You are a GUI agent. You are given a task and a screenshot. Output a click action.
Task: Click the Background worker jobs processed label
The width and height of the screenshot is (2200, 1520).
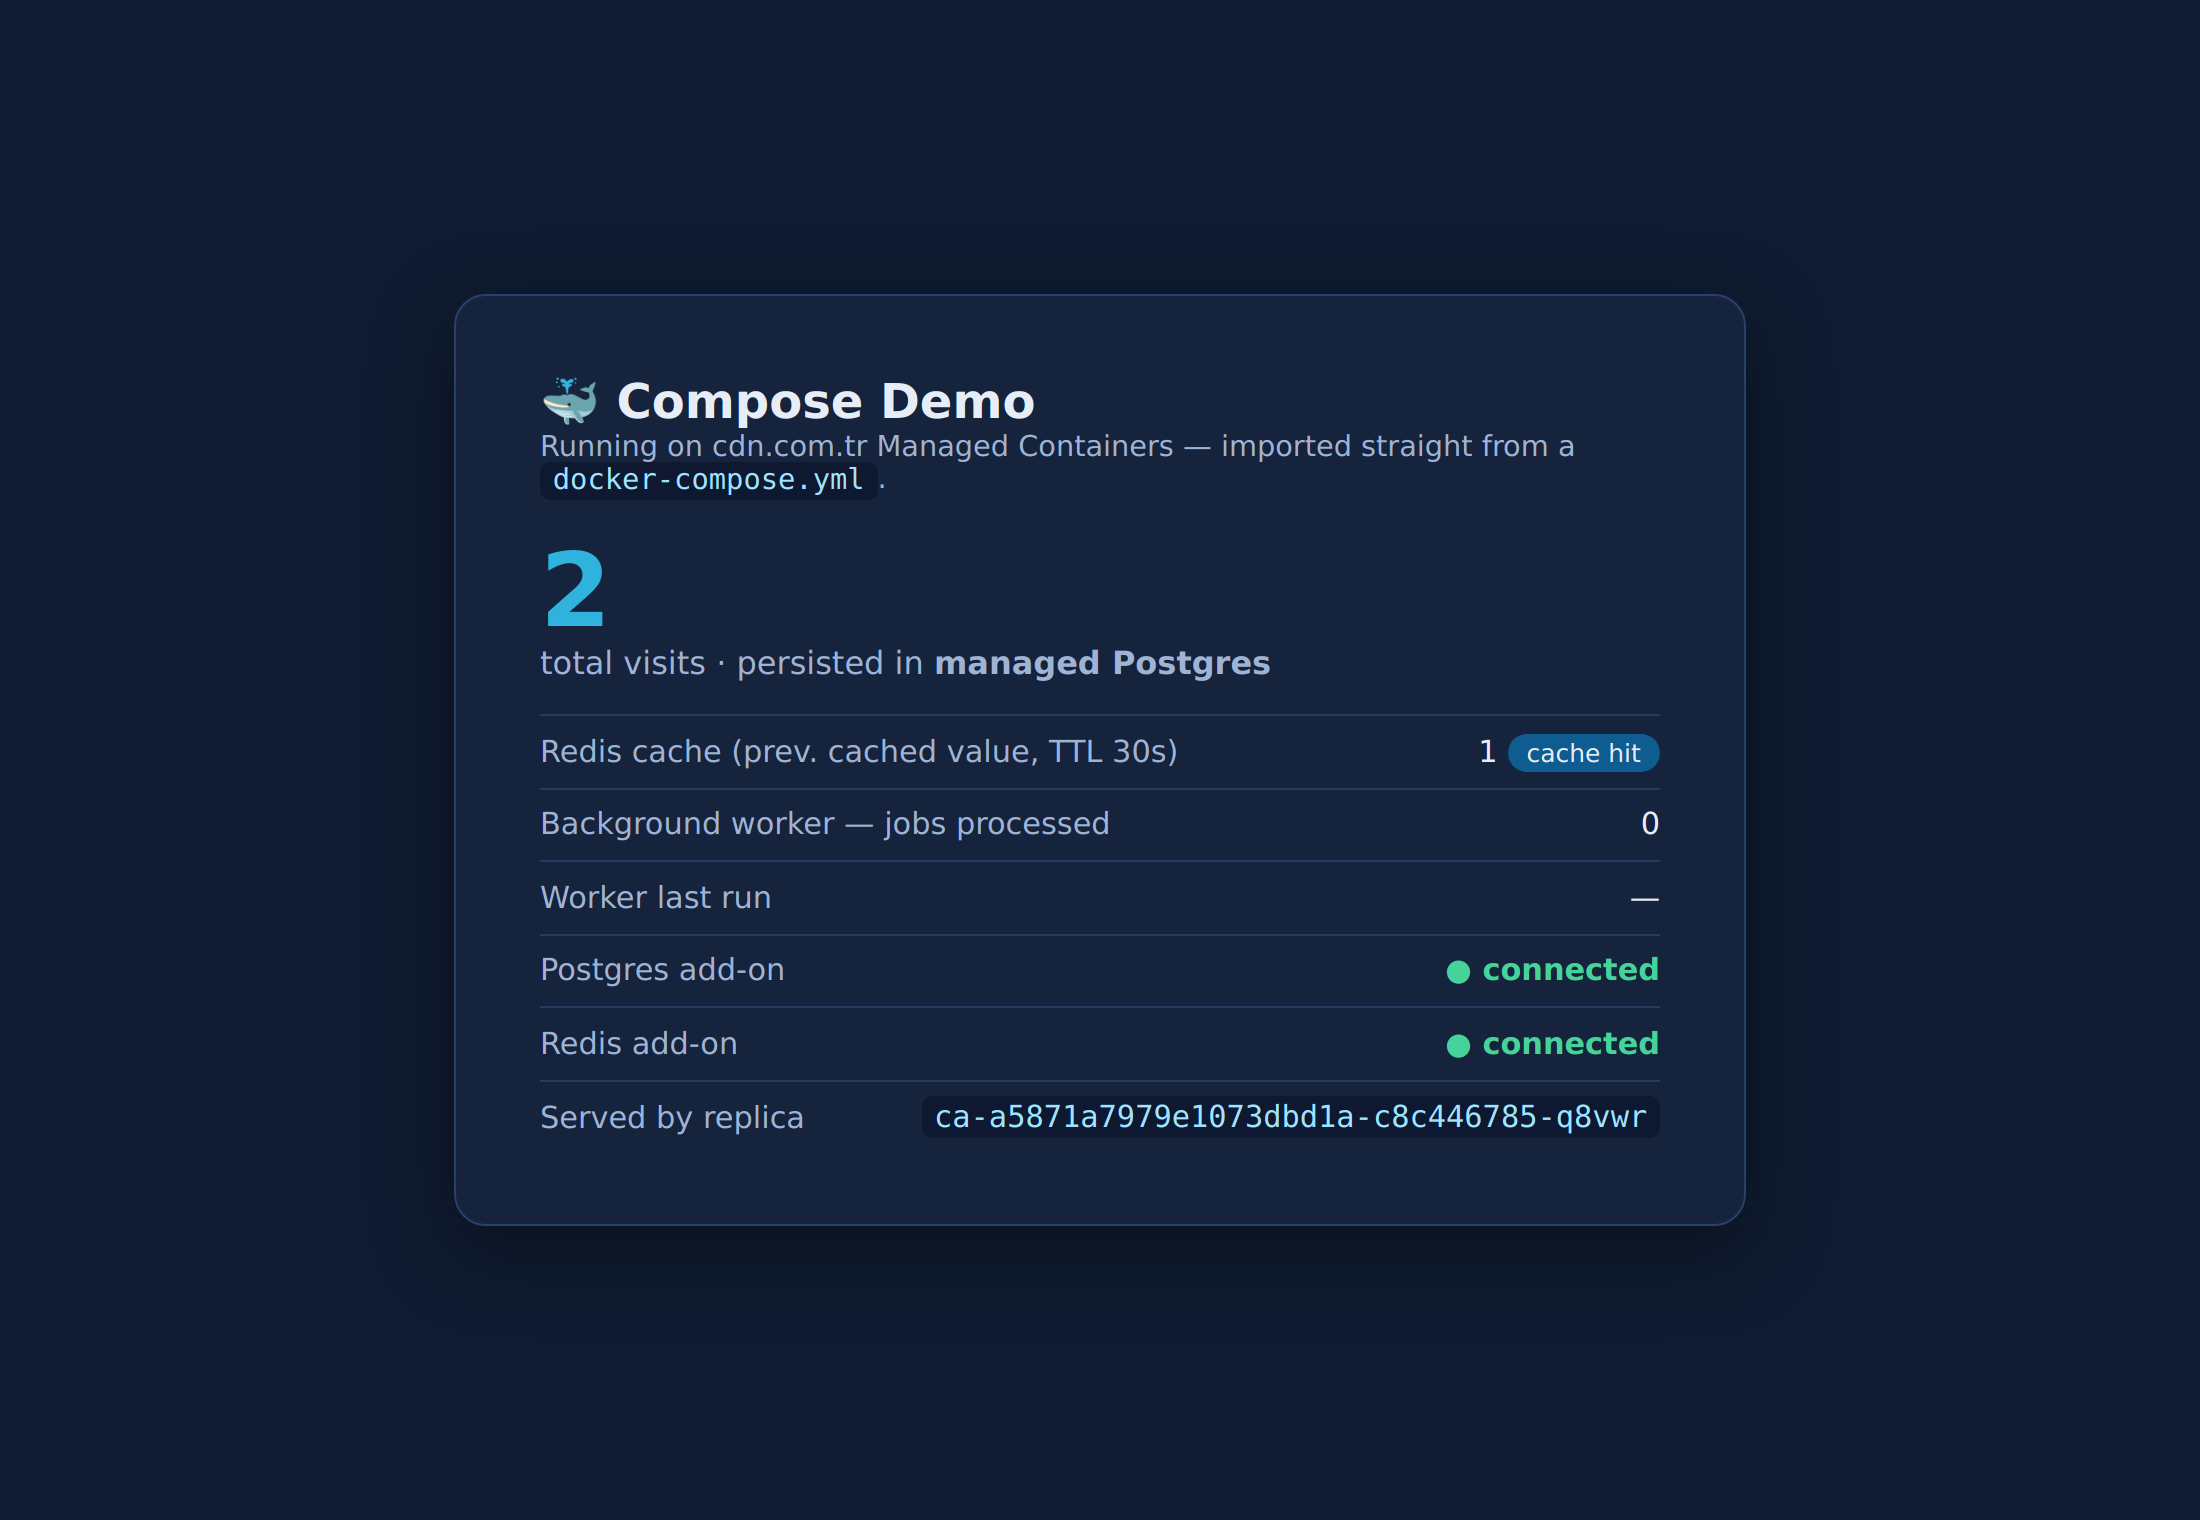(x=825, y=824)
